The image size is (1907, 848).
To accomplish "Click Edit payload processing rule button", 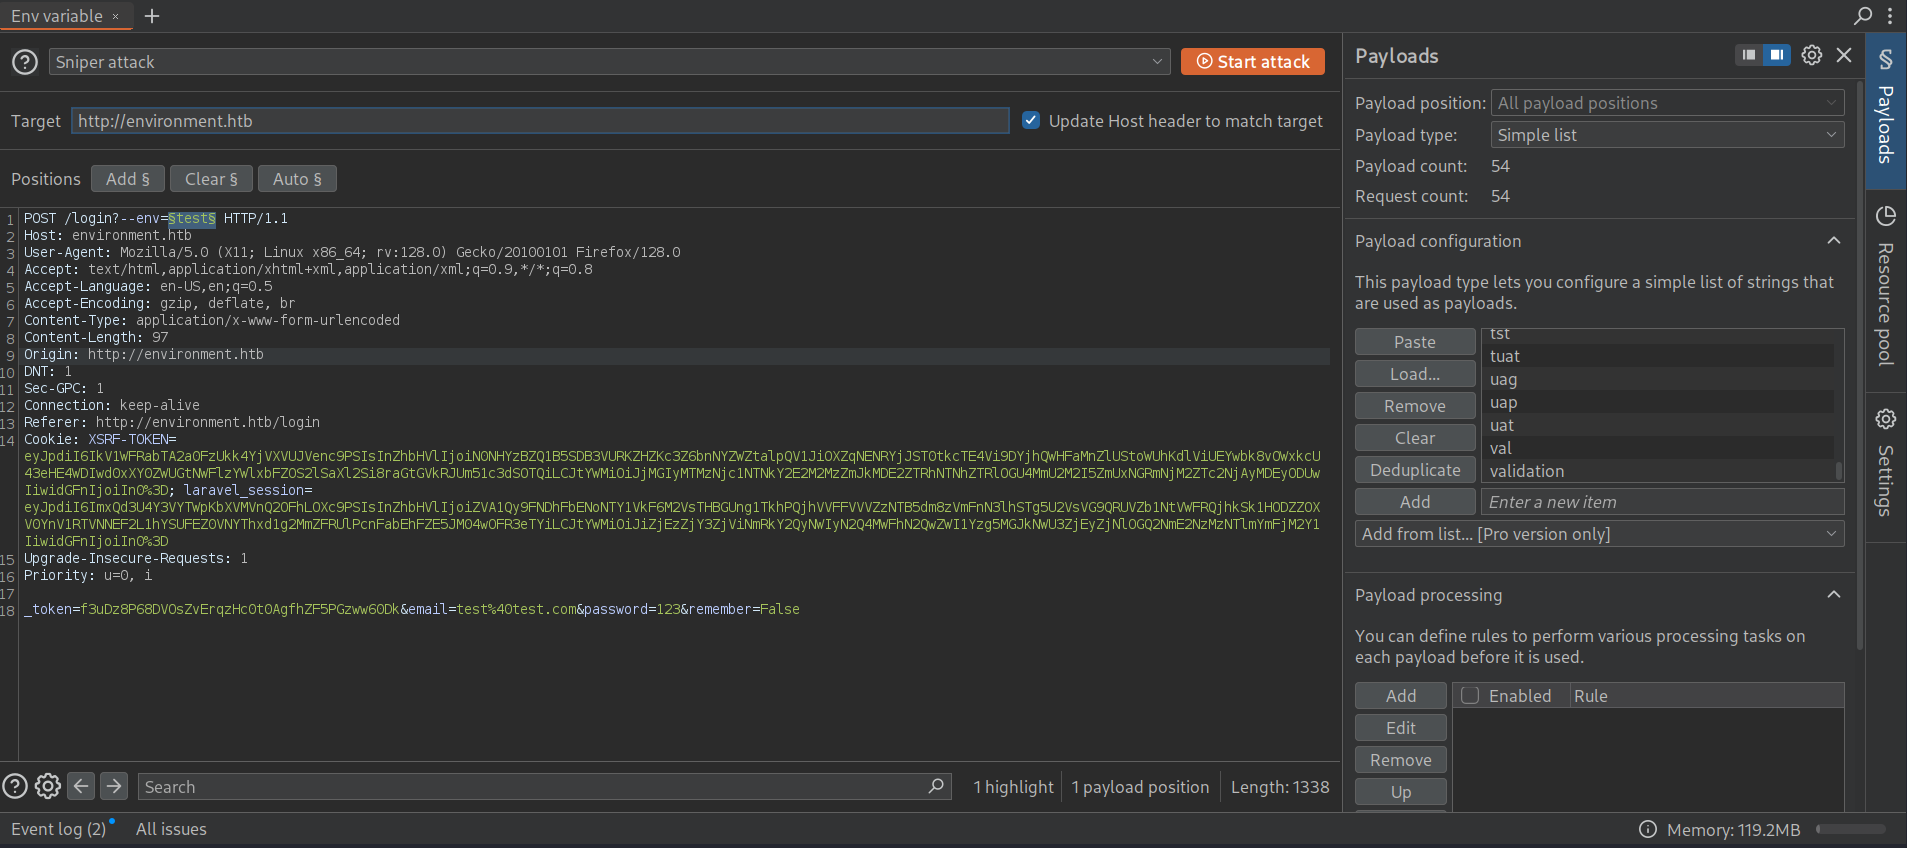I will coord(1401,728).
